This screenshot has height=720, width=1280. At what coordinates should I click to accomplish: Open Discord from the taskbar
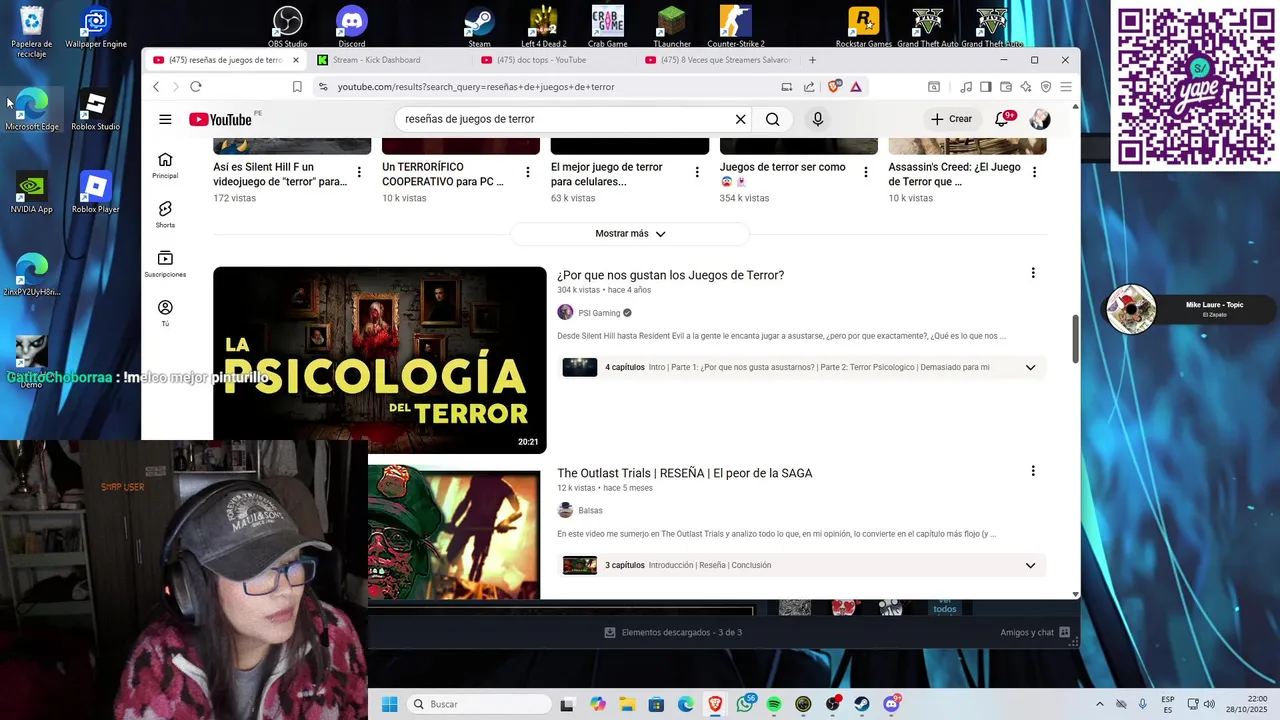(x=891, y=704)
